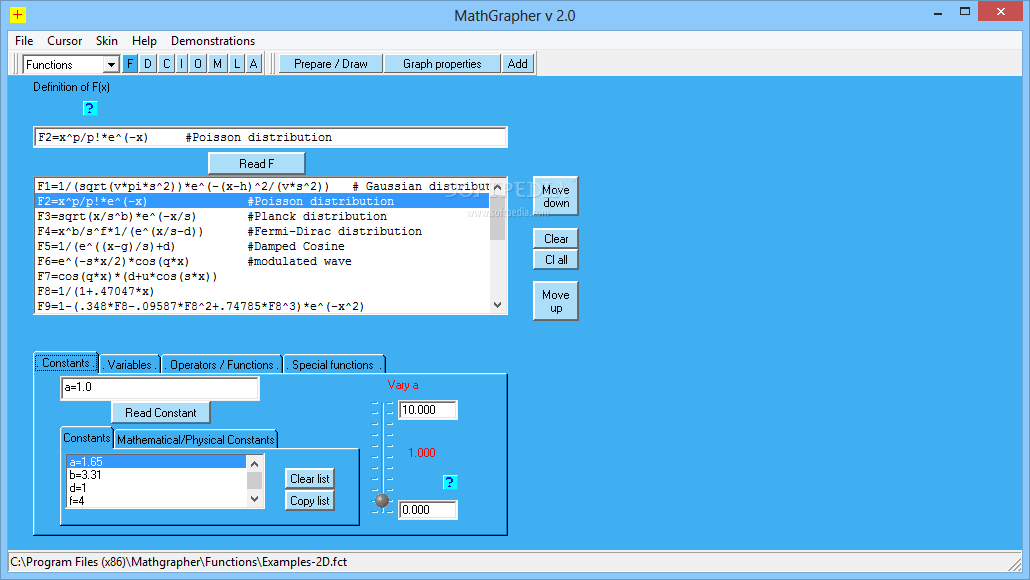
Task: Select the M toolbar letter button
Action: pyautogui.click(x=217, y=64)
